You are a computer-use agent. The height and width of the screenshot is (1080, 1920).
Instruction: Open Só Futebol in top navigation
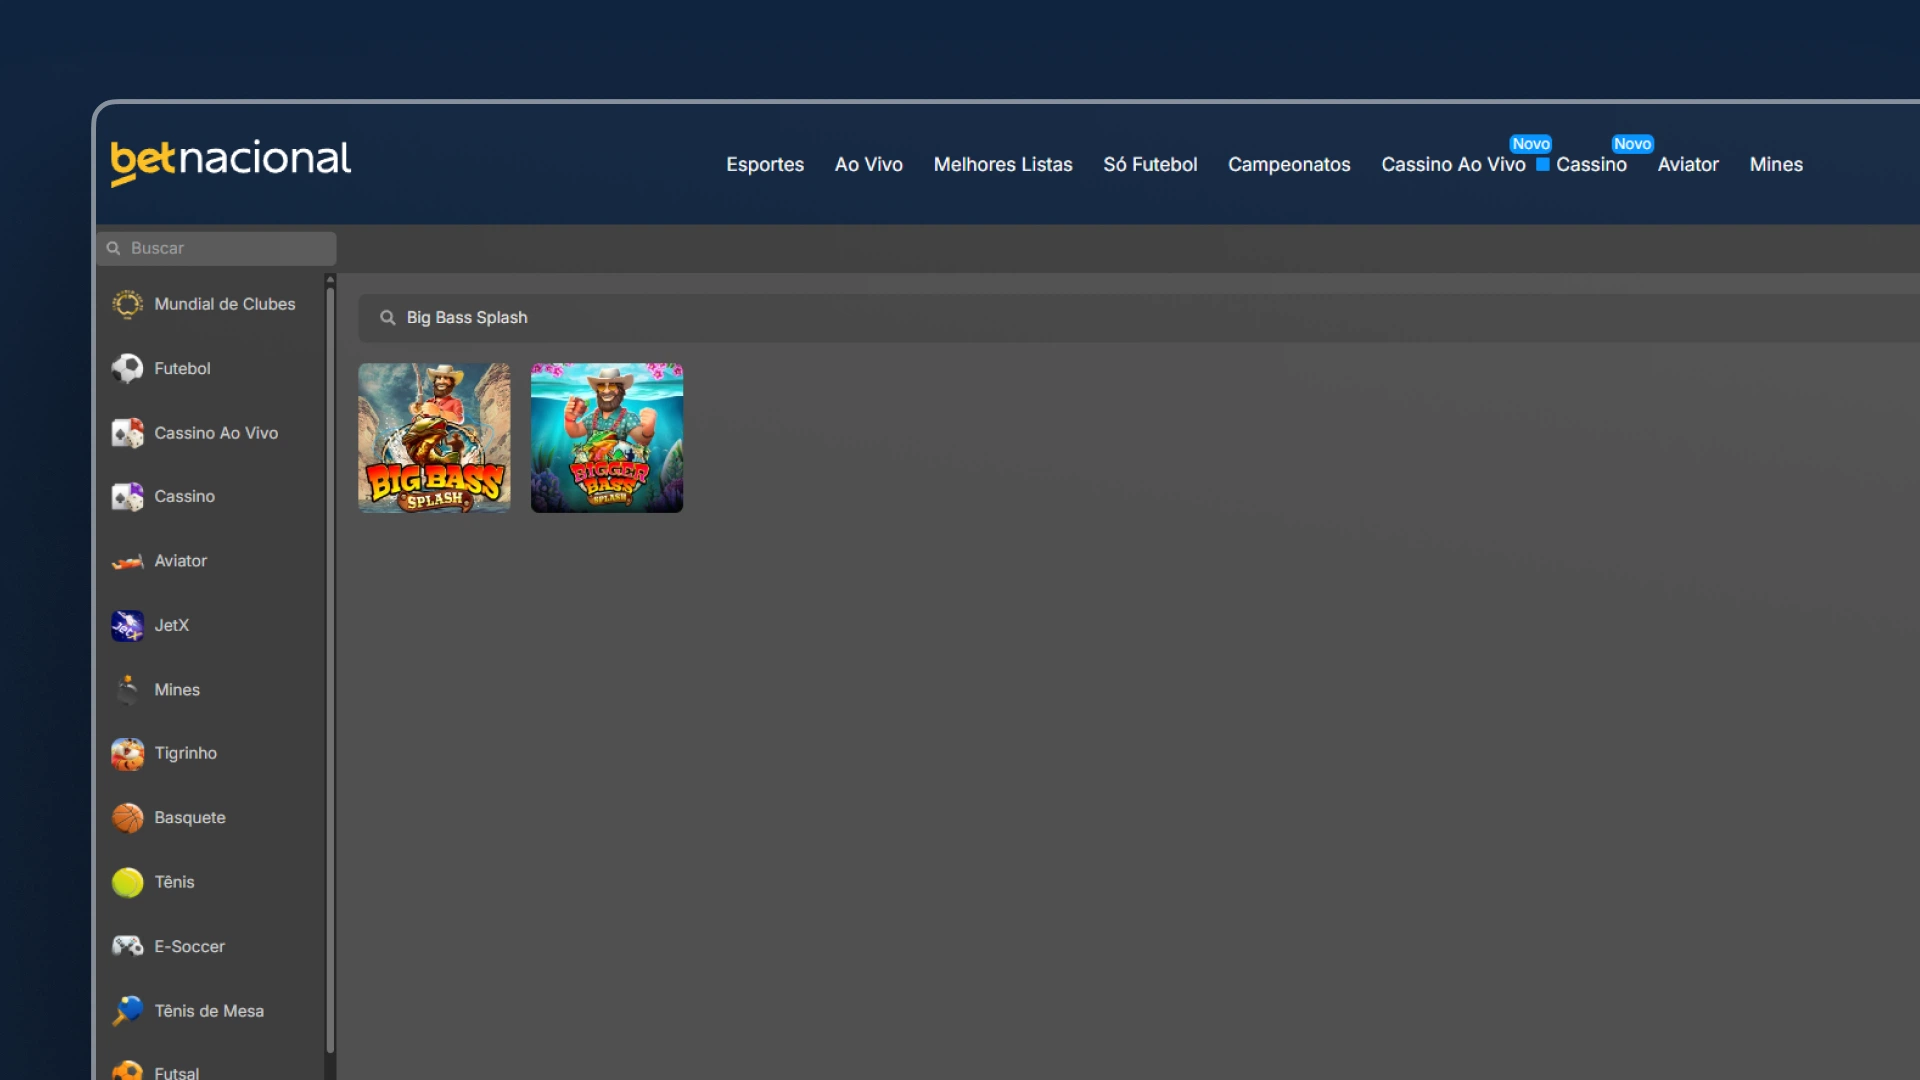1150,165
